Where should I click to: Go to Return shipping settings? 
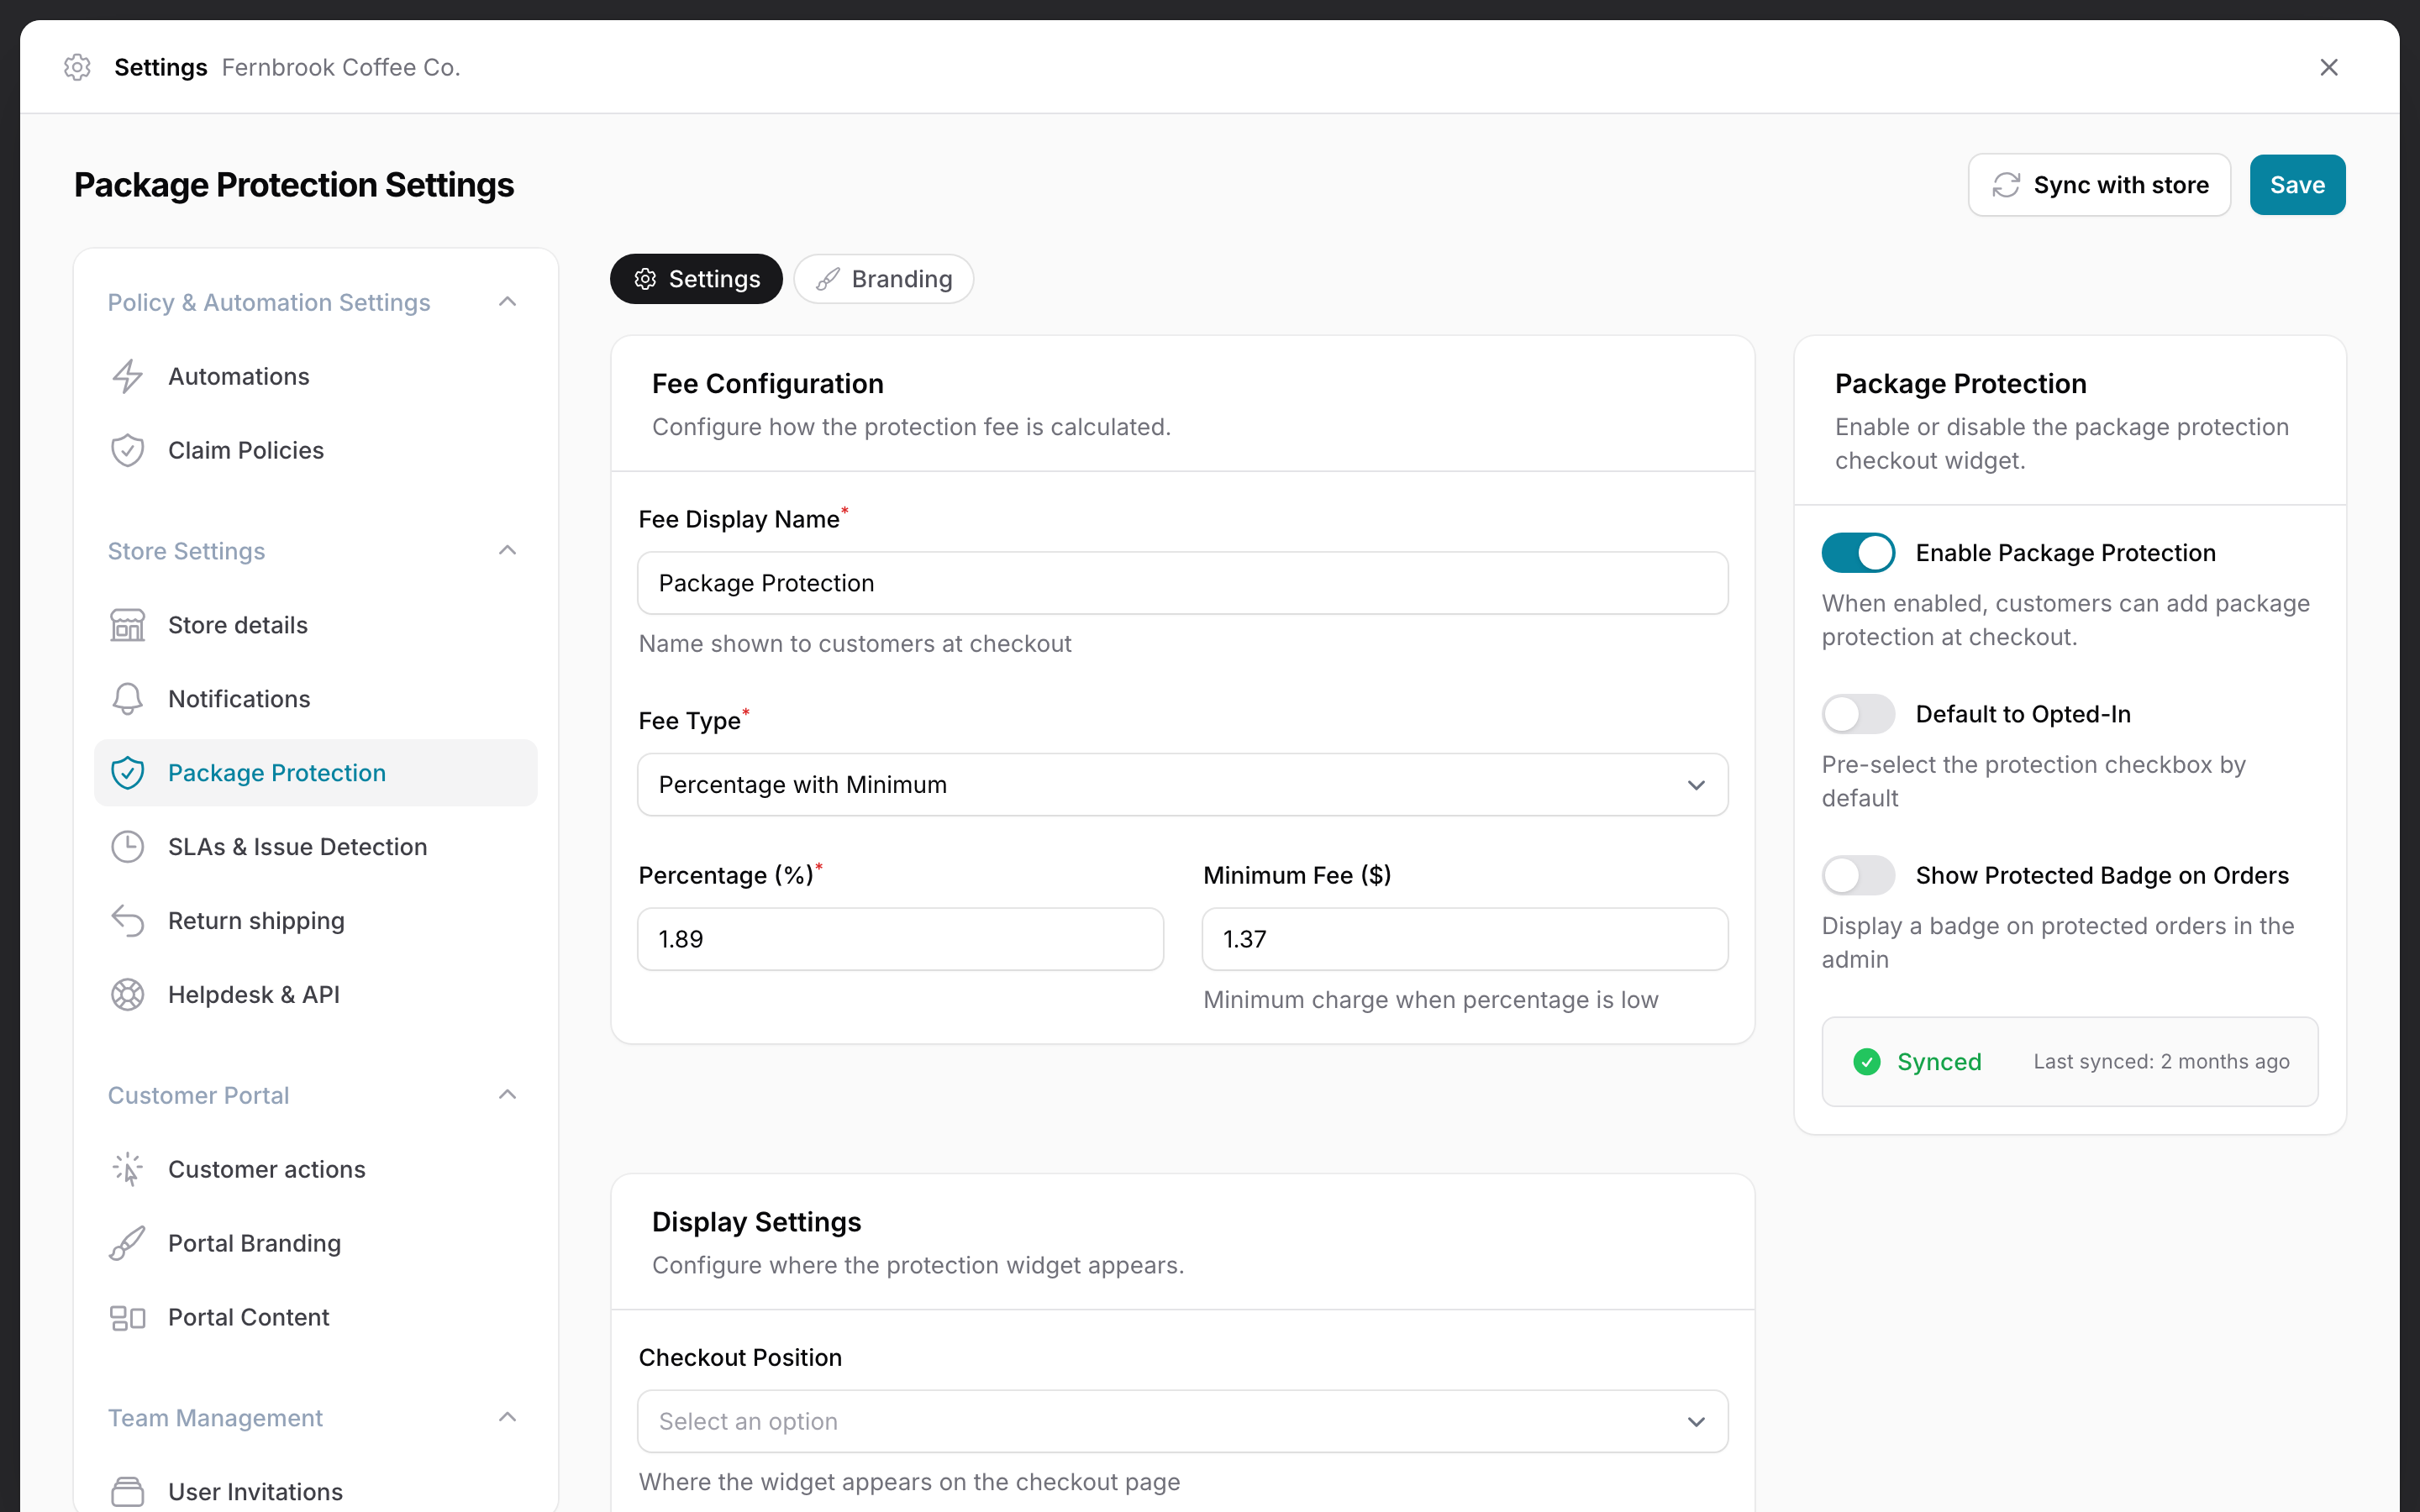pyautogui.click(x=316, y=921)
